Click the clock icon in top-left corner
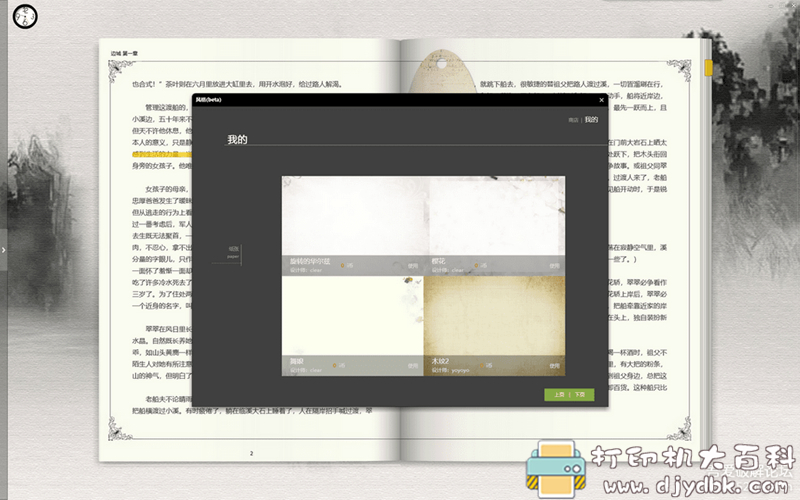800x500 pixels. tap(25, 16)
